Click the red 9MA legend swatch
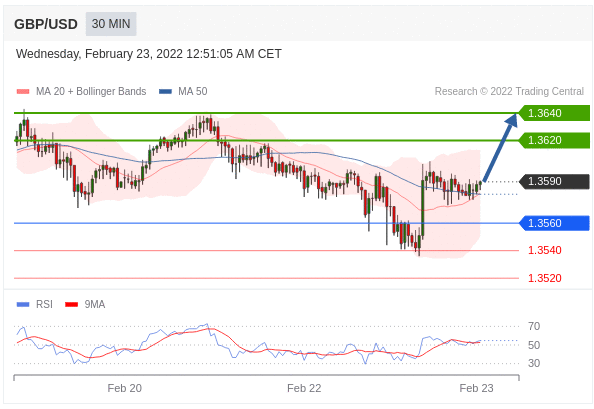The image size is (594, 409). 72,304
